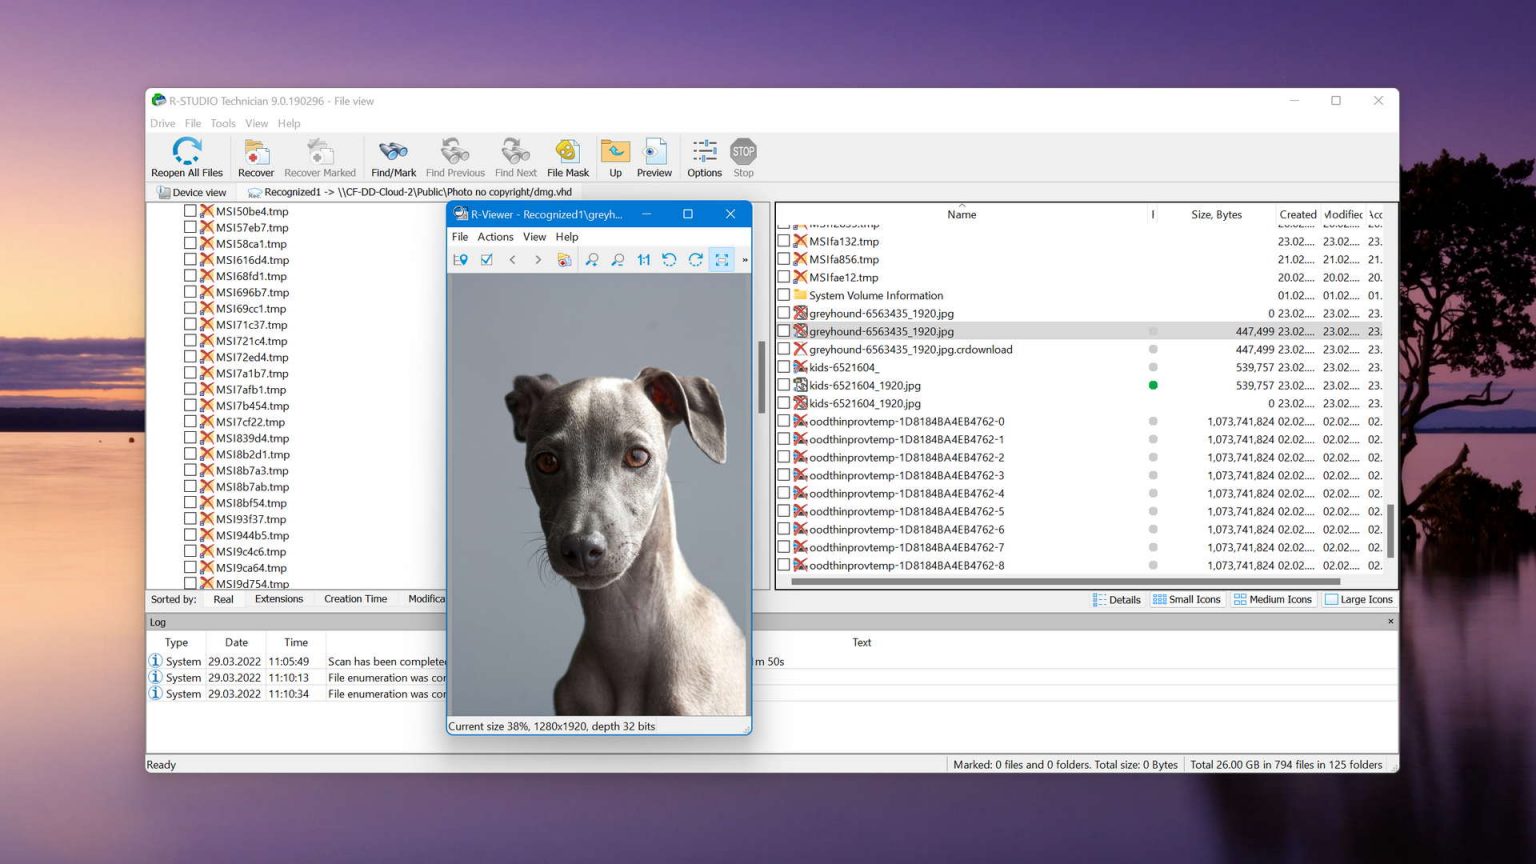This screenshot has height=864, width=1536.
Task: Rotate the greyhound image clockwise
Action: pyautogui.click(x=695, y=260)
